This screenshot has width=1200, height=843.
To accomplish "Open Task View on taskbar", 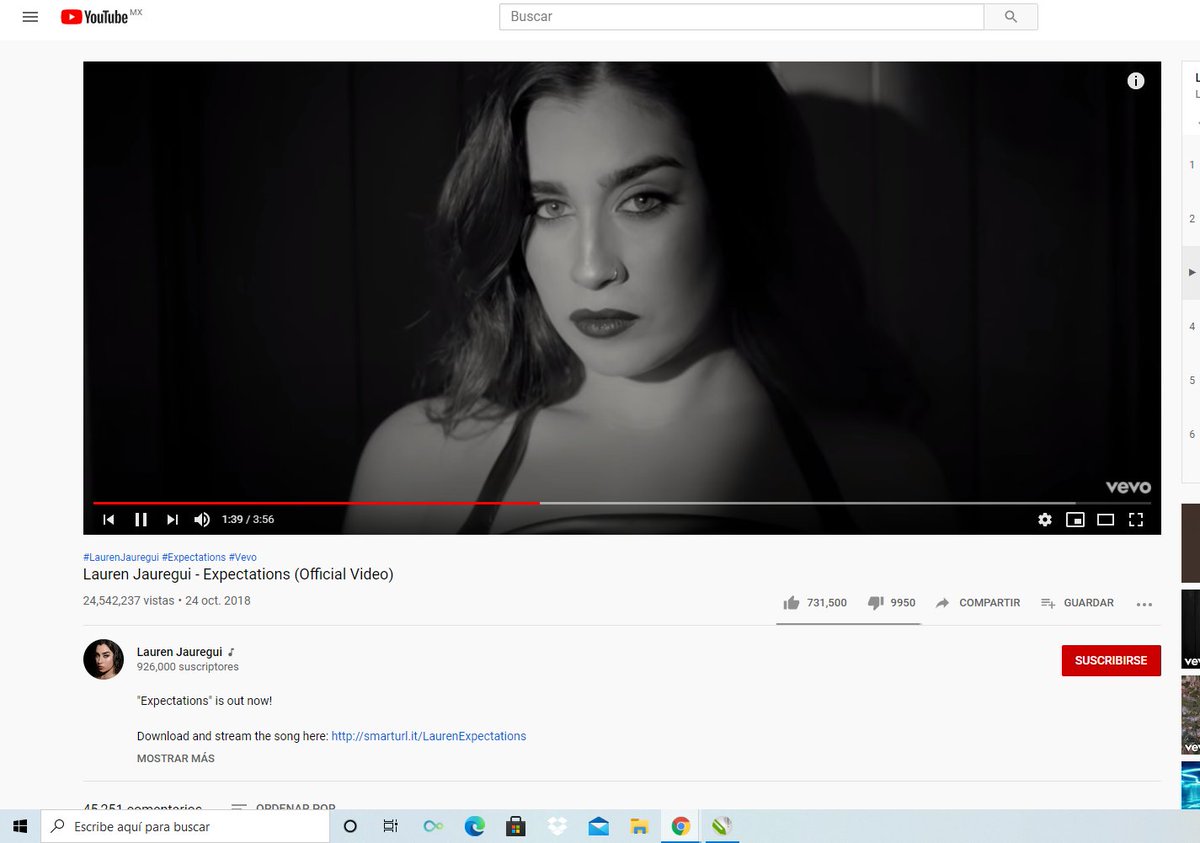I will [x=391, y=827].
